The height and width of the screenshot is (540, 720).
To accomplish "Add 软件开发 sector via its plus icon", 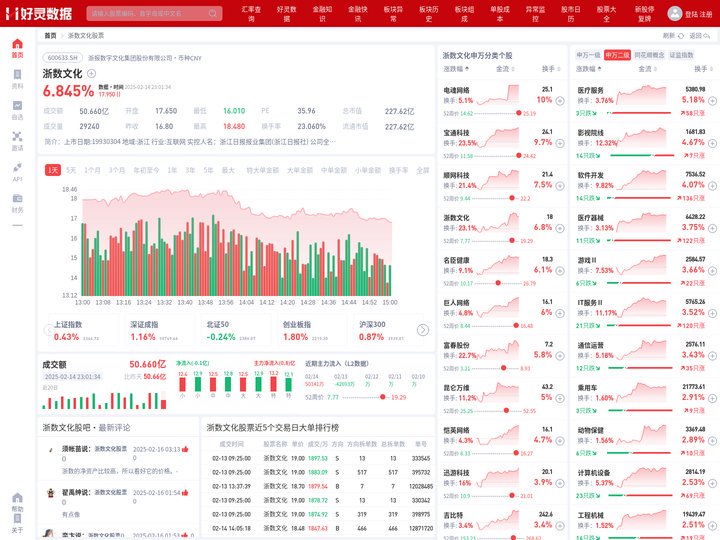I will coord(712,186).
